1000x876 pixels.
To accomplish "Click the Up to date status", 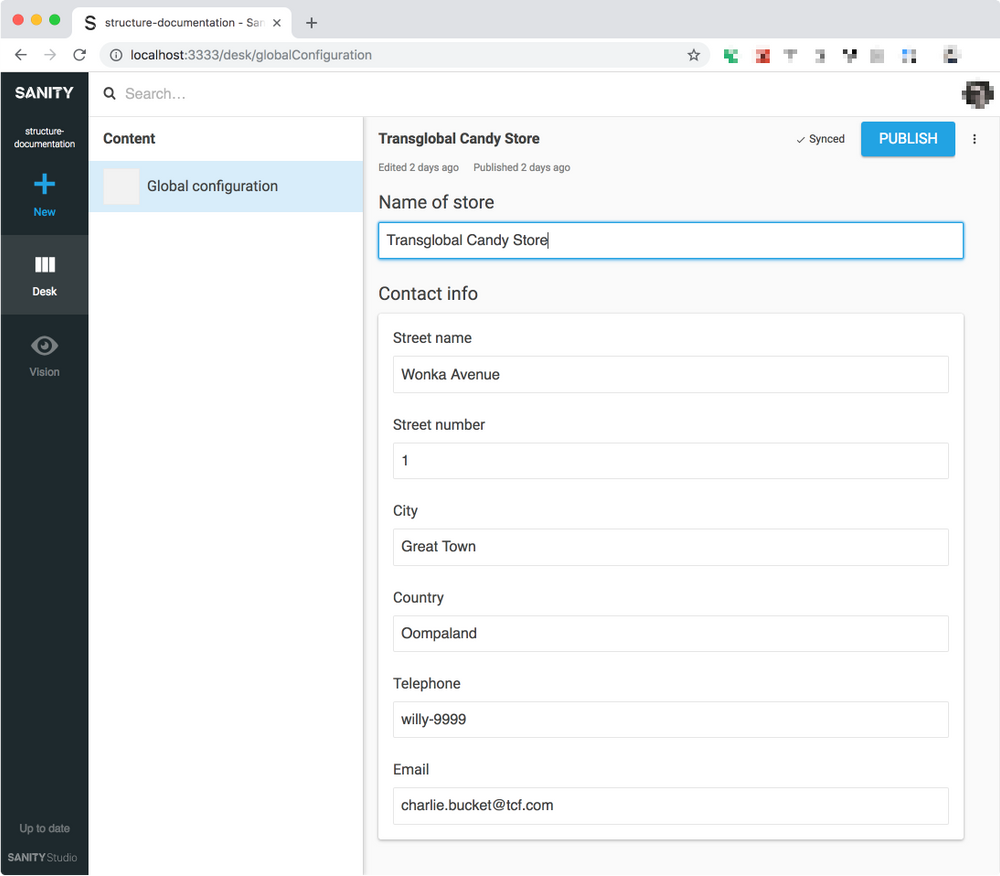I will [44, 828].
